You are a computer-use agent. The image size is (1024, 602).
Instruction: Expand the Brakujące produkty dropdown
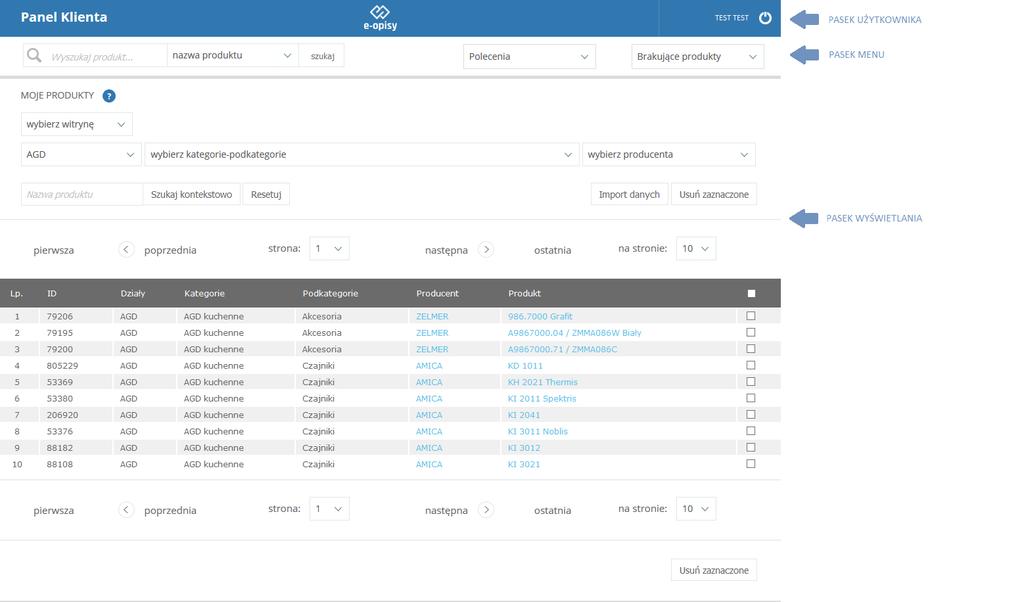point(697,56)
